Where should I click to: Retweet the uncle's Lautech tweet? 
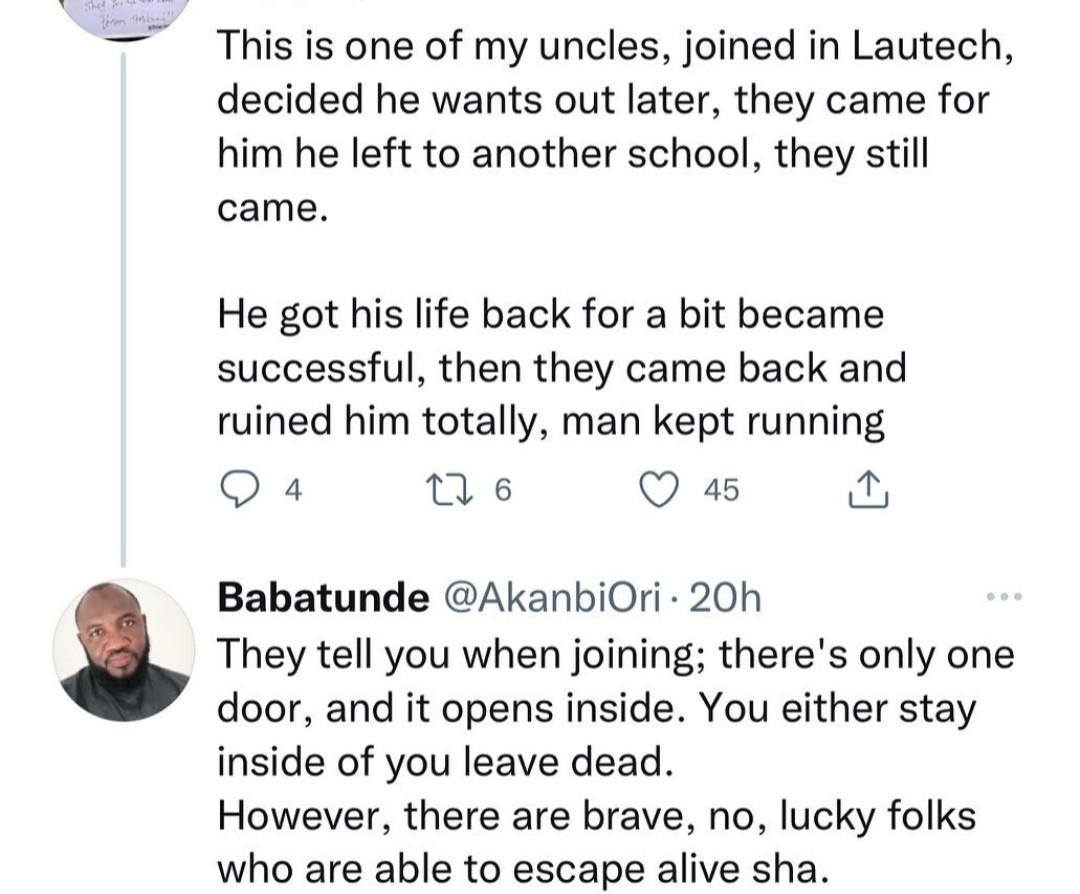coord(438,489)
